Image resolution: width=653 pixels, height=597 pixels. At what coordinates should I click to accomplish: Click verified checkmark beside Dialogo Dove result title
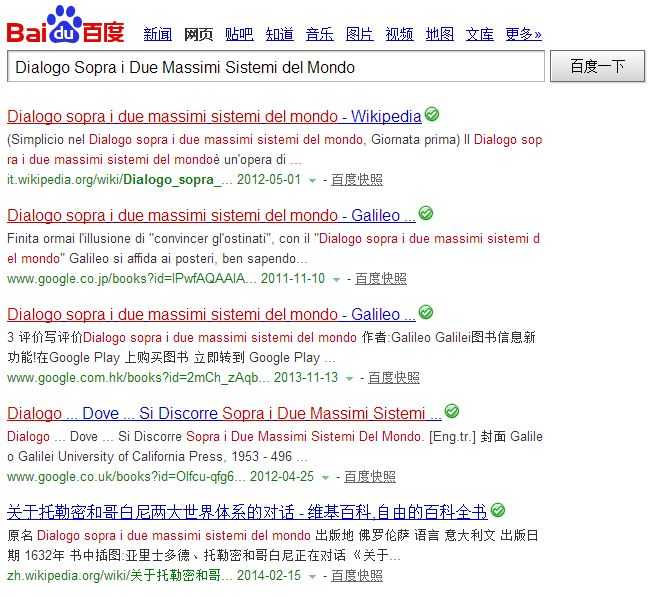451,411
